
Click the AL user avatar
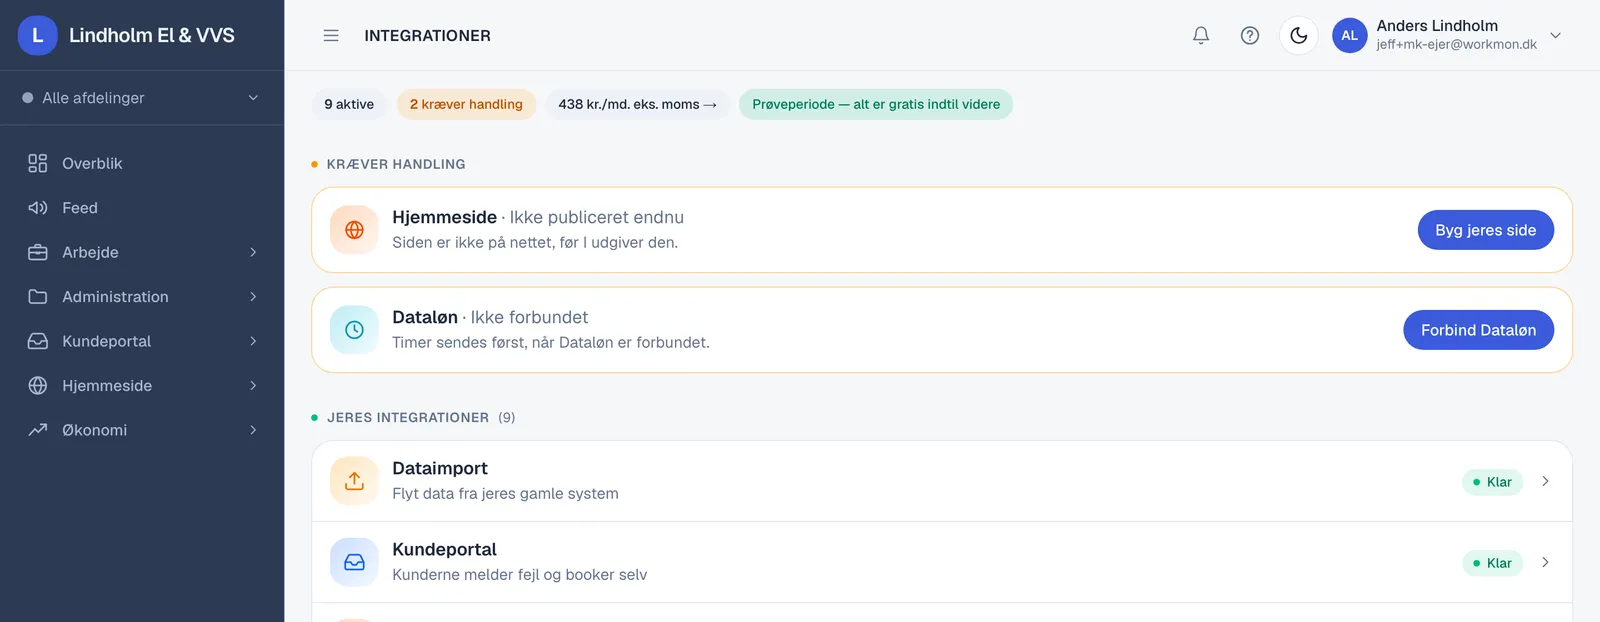click(x=1350, y=35)
